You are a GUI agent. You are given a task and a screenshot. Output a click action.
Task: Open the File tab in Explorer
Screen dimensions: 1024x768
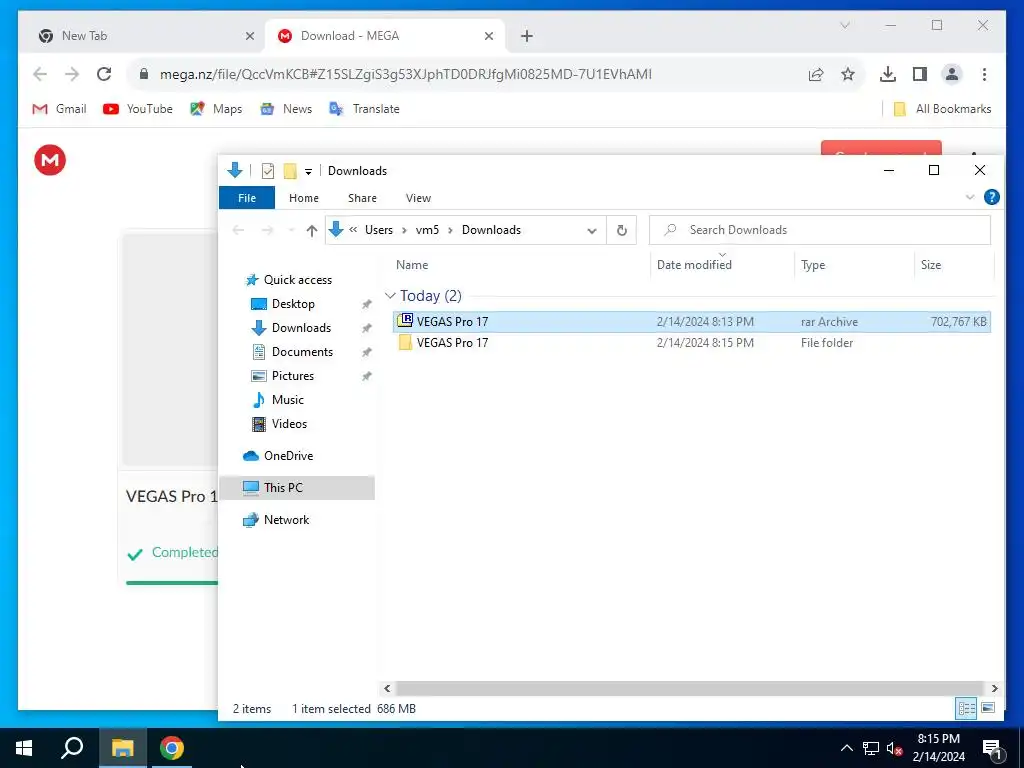(247, 198)
